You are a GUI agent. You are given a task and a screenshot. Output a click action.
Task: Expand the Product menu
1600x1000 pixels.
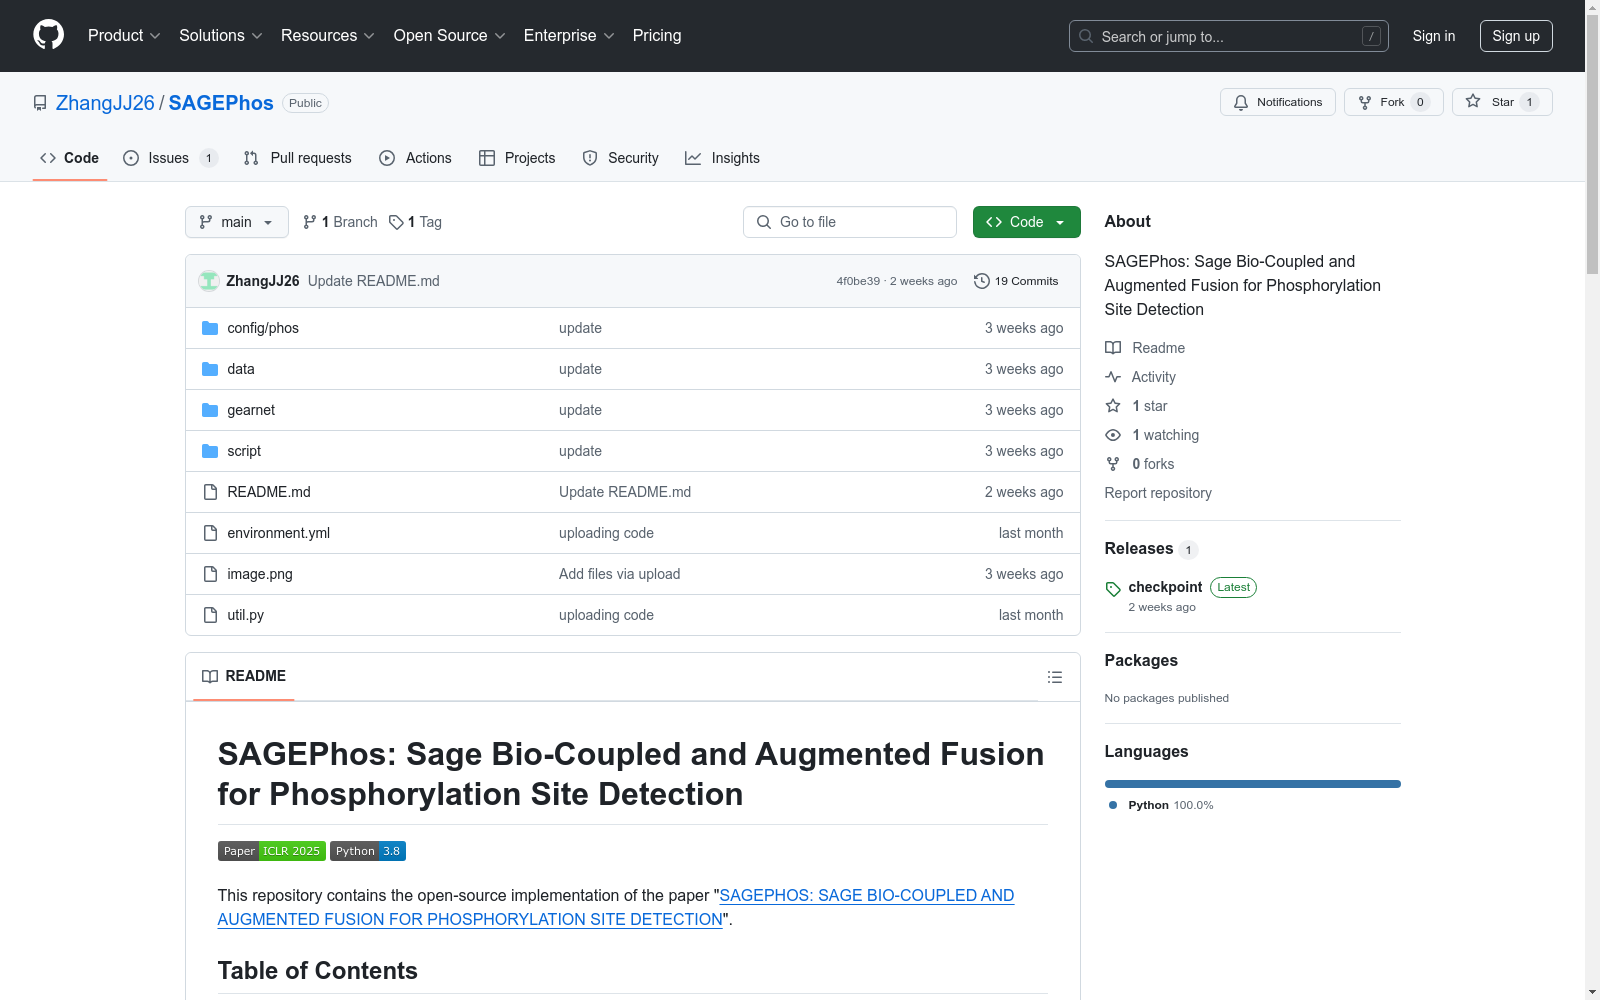124,35
